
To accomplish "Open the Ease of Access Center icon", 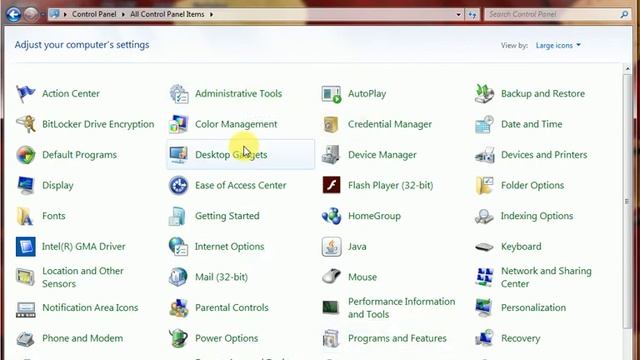I will click(179, 185).
